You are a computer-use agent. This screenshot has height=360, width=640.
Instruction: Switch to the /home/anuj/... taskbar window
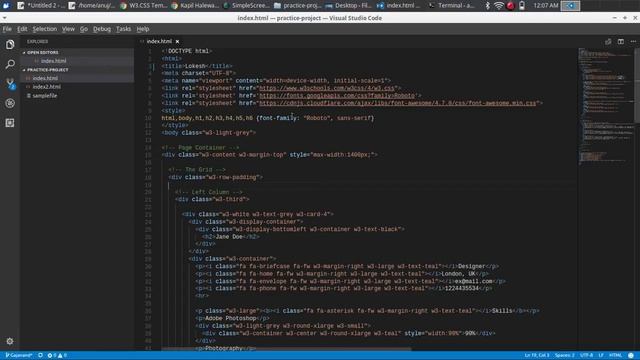(92, 5)
